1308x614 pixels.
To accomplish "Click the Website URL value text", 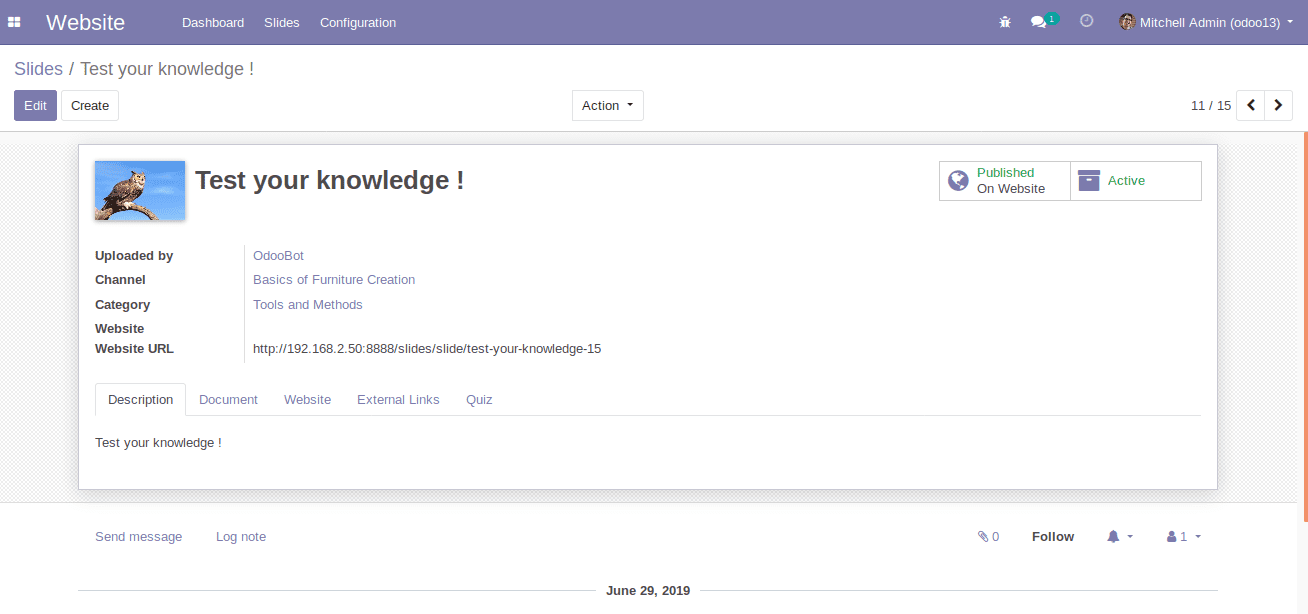I will point(427,349).
